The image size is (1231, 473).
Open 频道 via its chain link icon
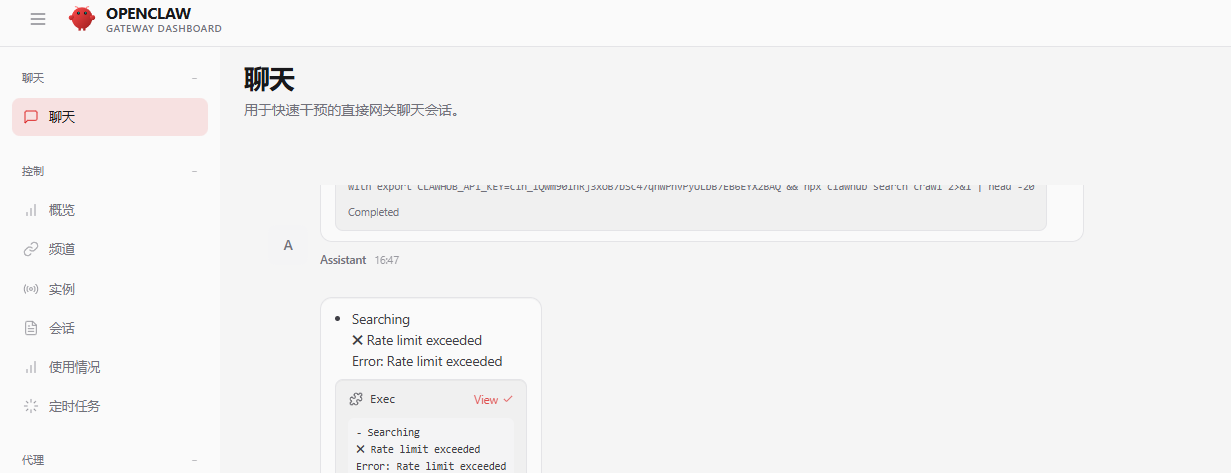pyautogui.click(x=31, y=249)
